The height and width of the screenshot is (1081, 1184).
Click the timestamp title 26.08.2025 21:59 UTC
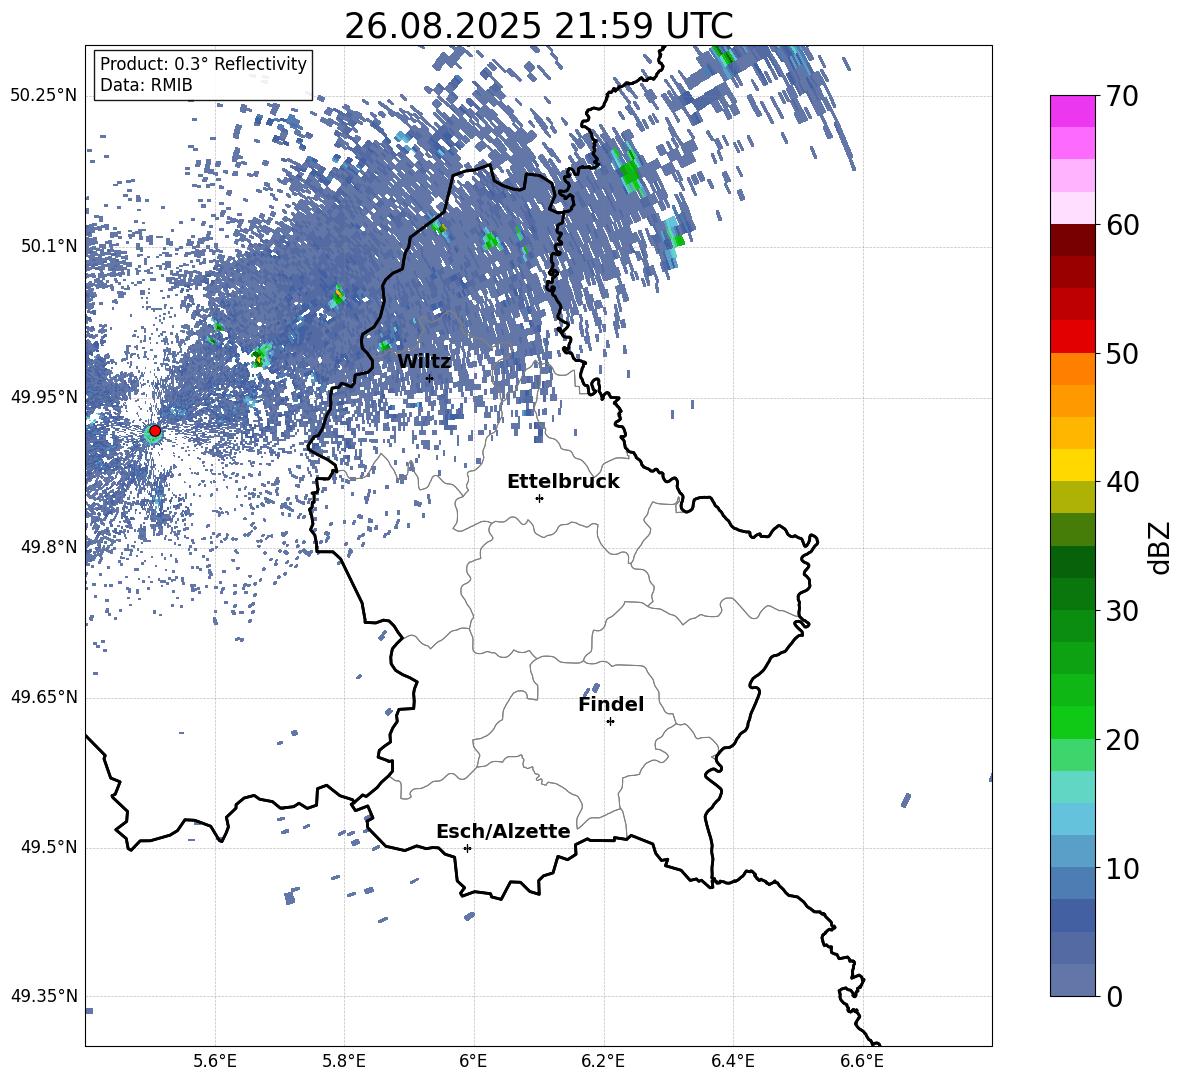(x=539, y=26)
